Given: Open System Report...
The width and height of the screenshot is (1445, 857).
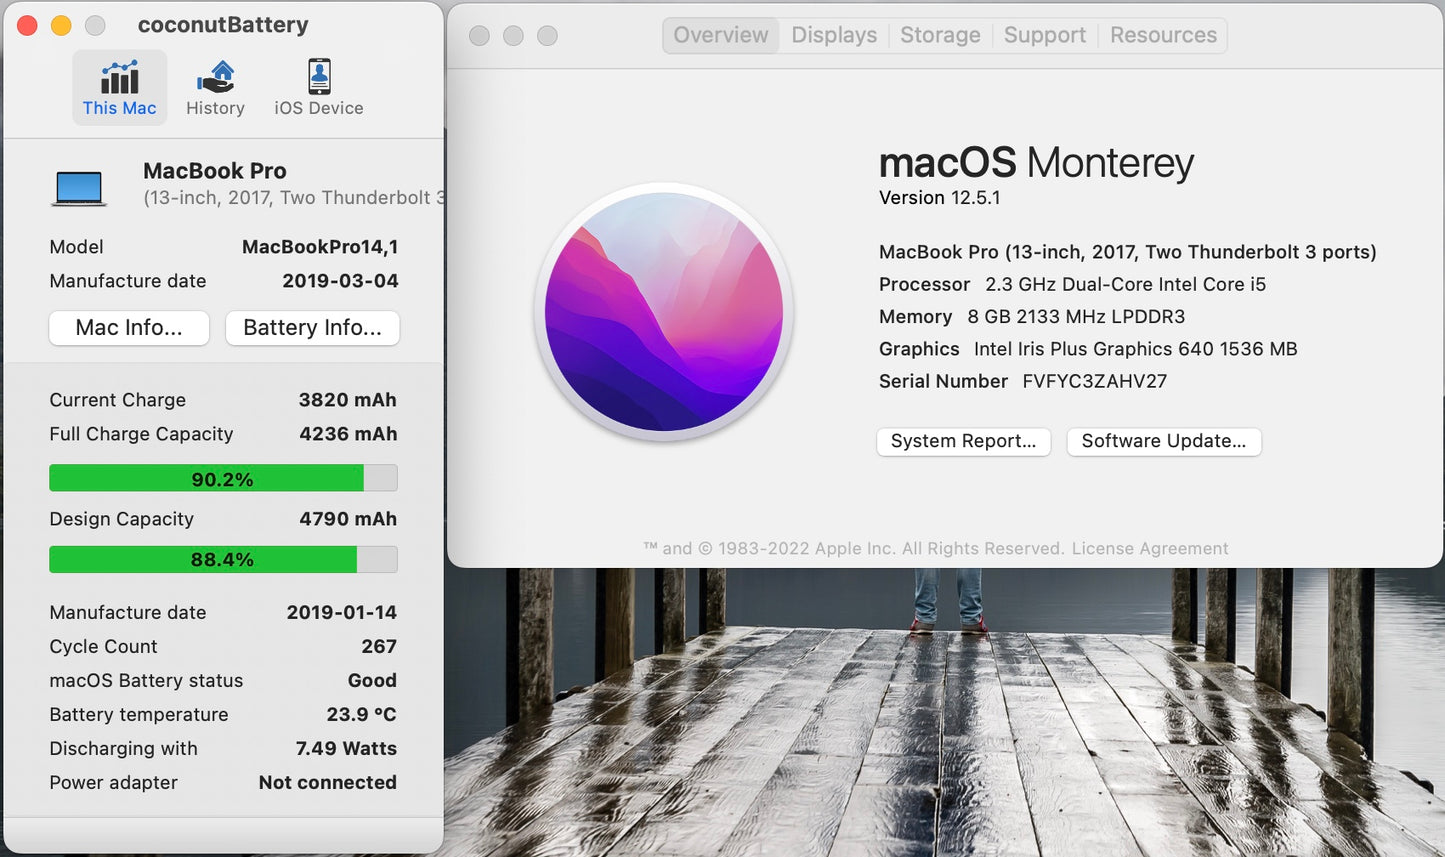Looking at the screenshot, I should click(963, 441).
